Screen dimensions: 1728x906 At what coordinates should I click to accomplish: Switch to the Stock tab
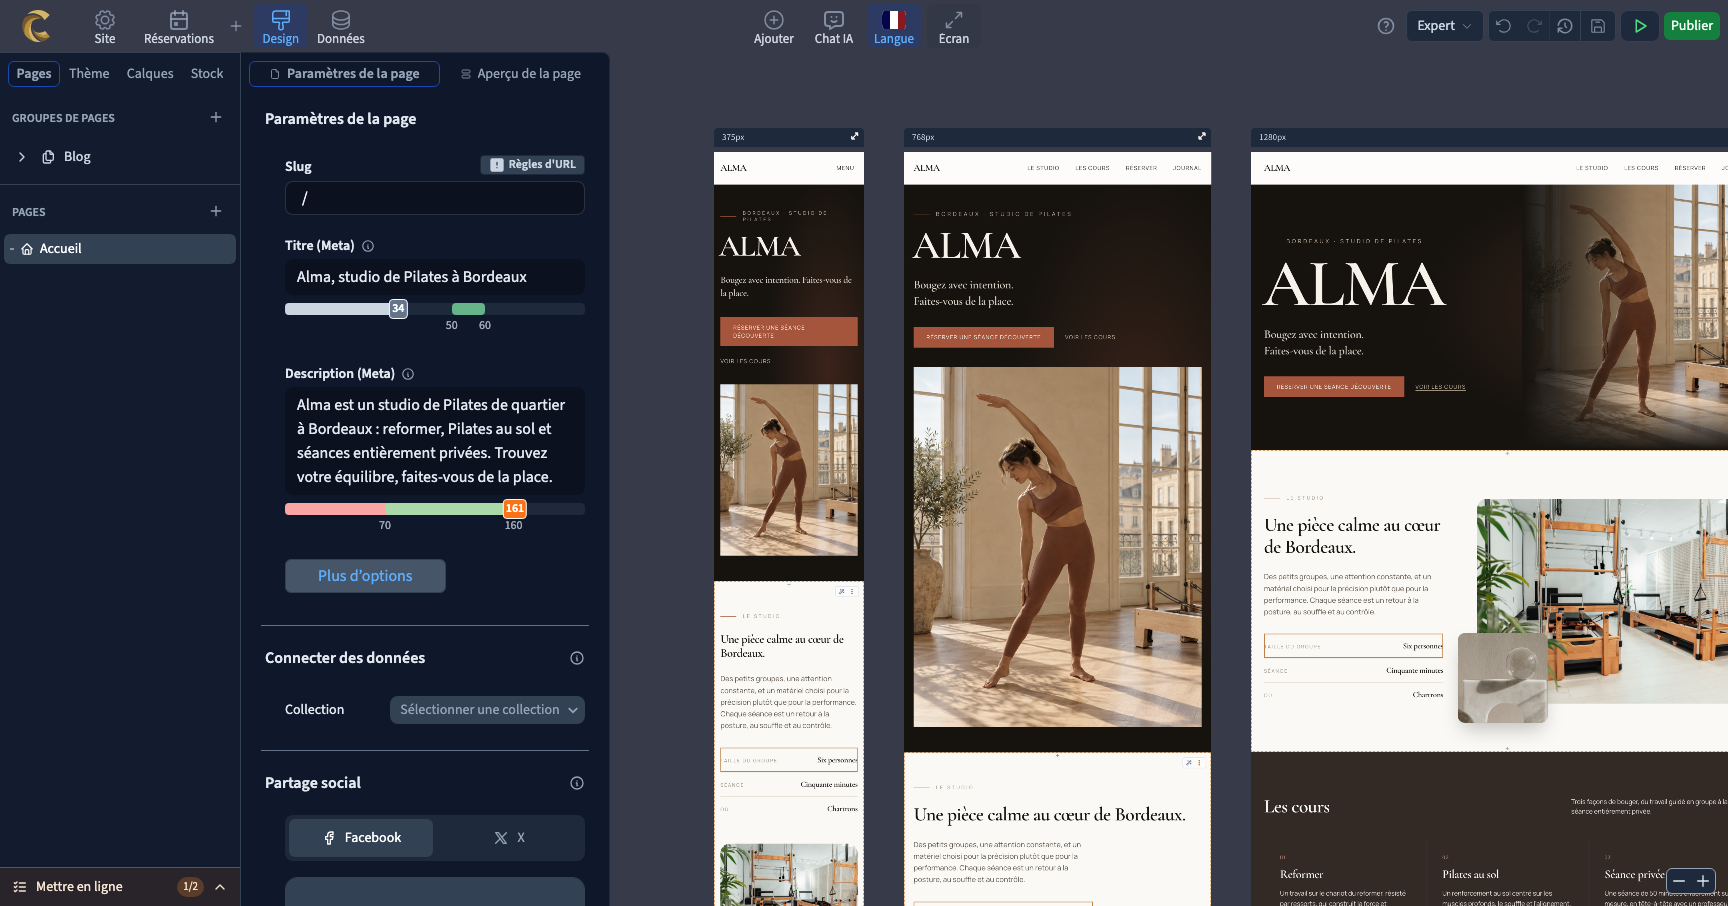[x=207, y=74]
